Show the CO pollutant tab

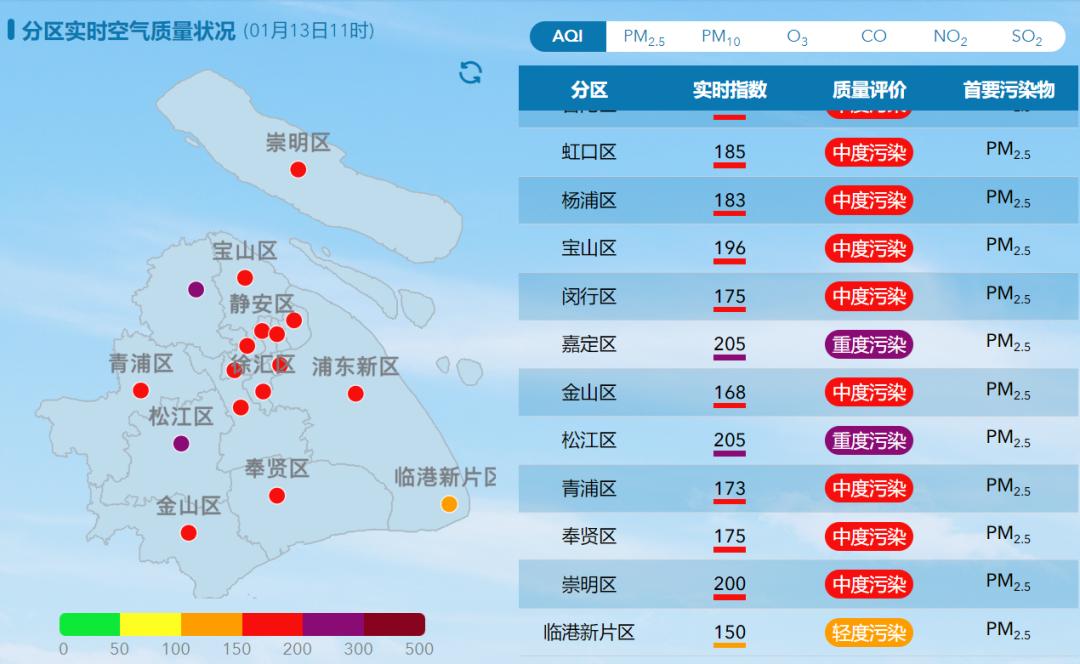coord(873,36)
